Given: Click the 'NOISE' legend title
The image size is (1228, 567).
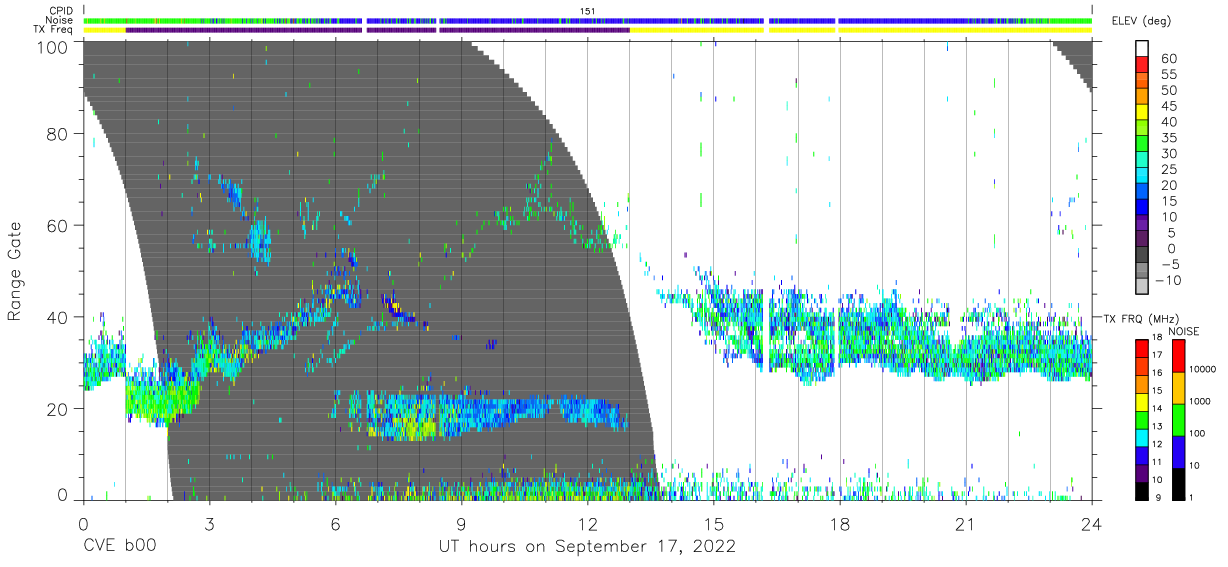Looking at the screenshot, I should pos(1185,331).
